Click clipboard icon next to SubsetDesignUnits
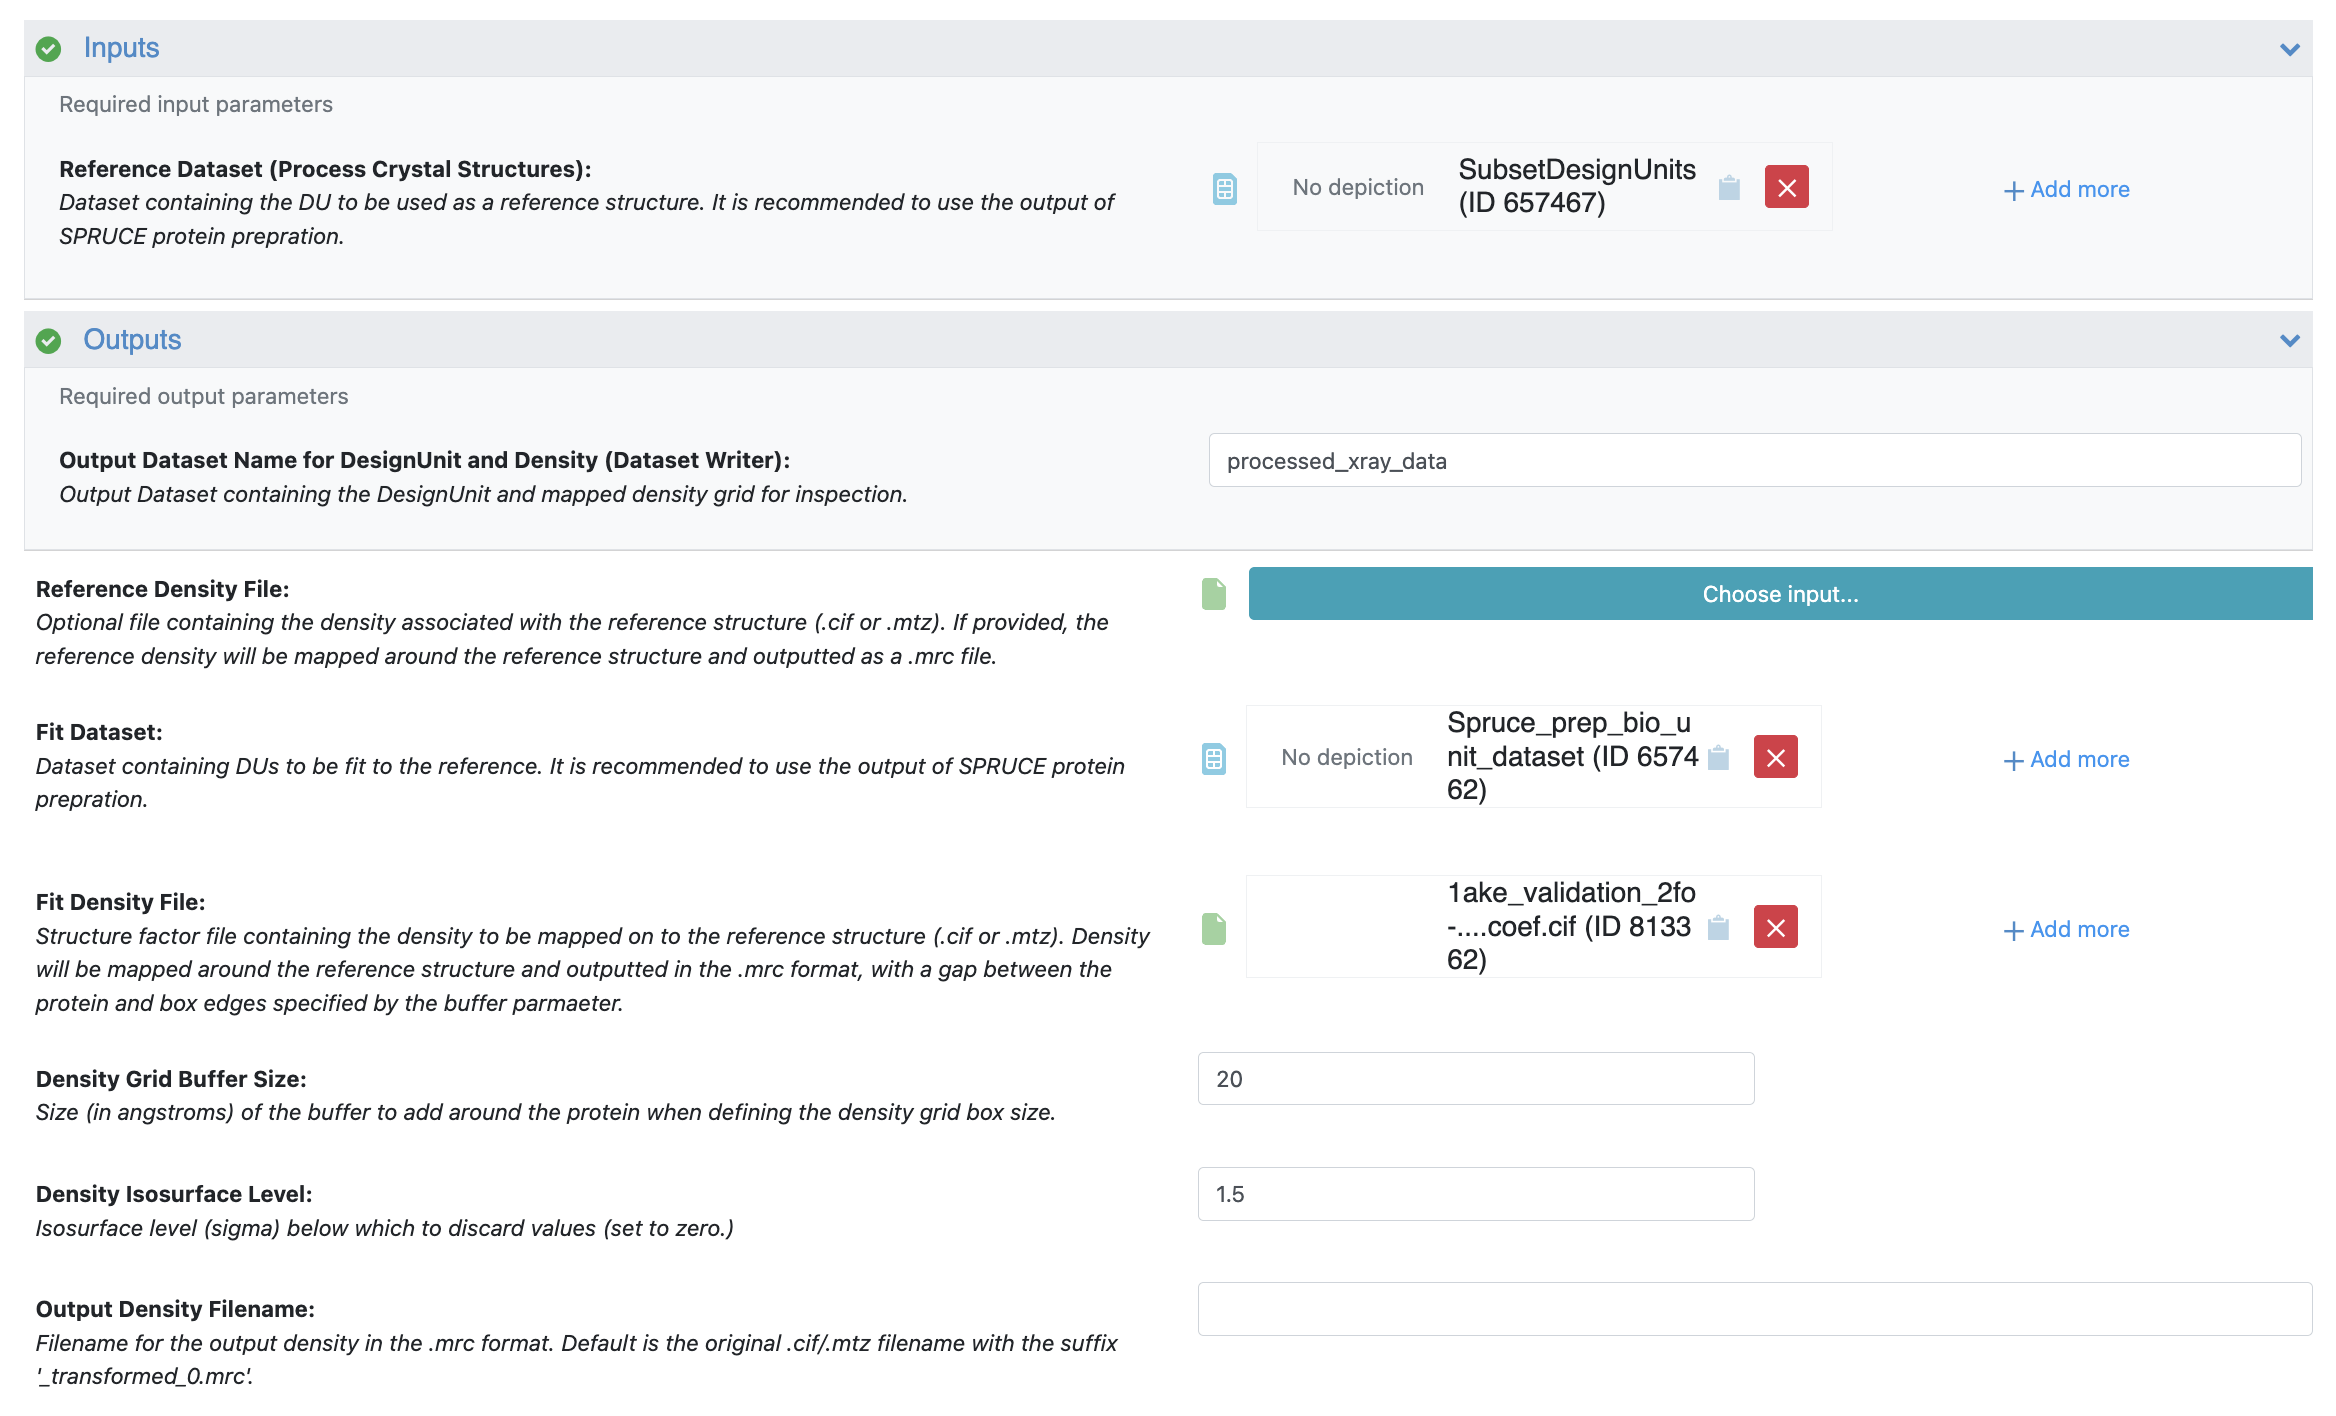 (x=1729, y=188)
